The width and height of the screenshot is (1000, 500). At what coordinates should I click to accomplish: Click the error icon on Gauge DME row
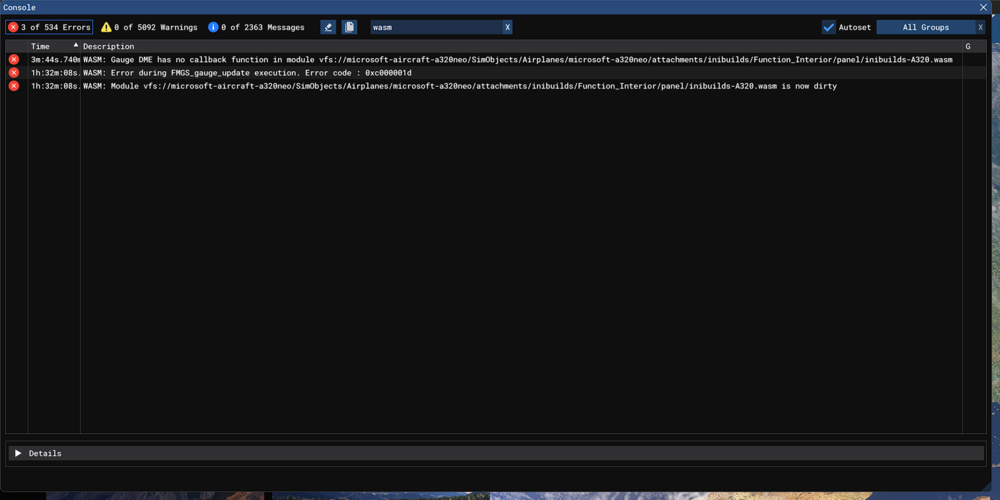tap(13, 59)
